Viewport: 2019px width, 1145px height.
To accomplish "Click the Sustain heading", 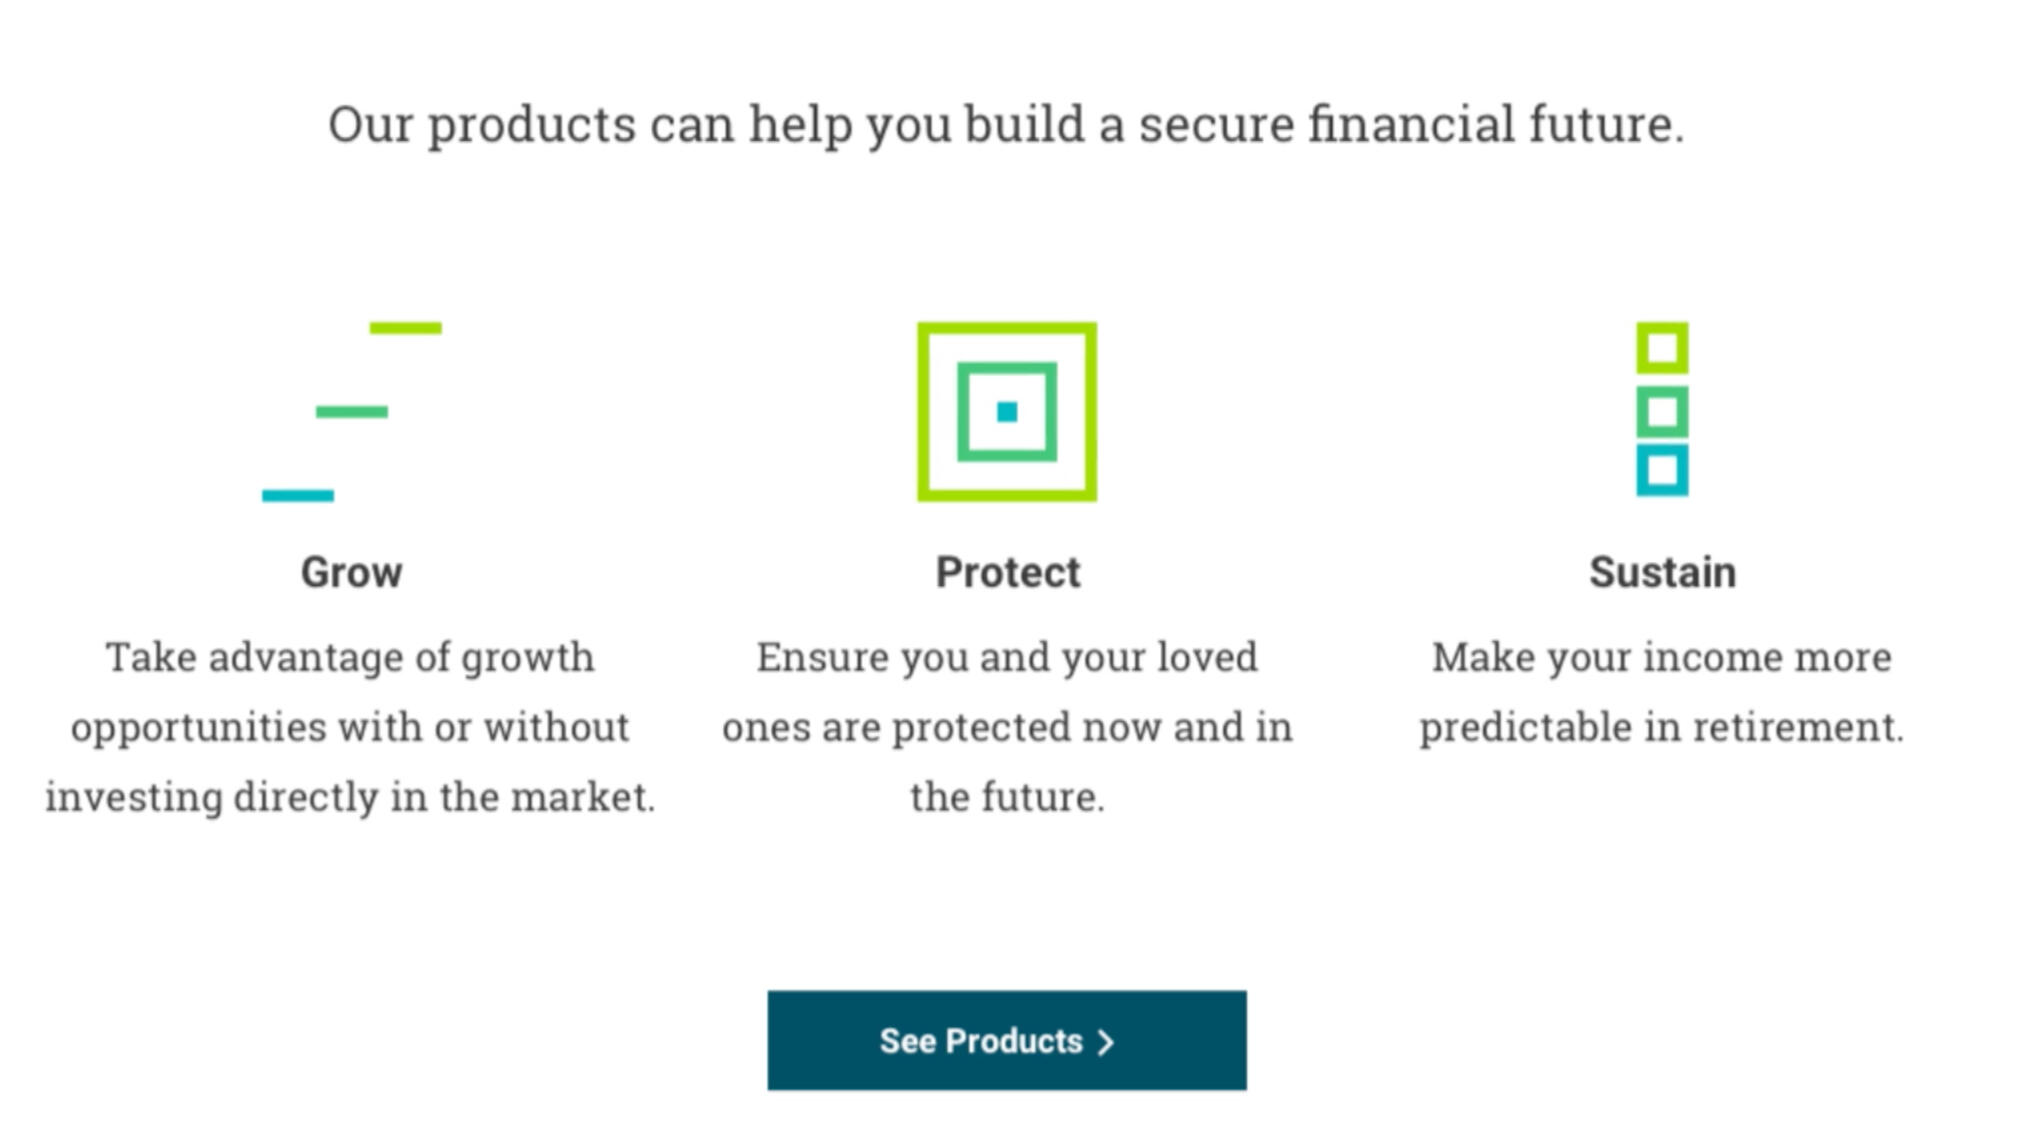I will pos(1662,572).
